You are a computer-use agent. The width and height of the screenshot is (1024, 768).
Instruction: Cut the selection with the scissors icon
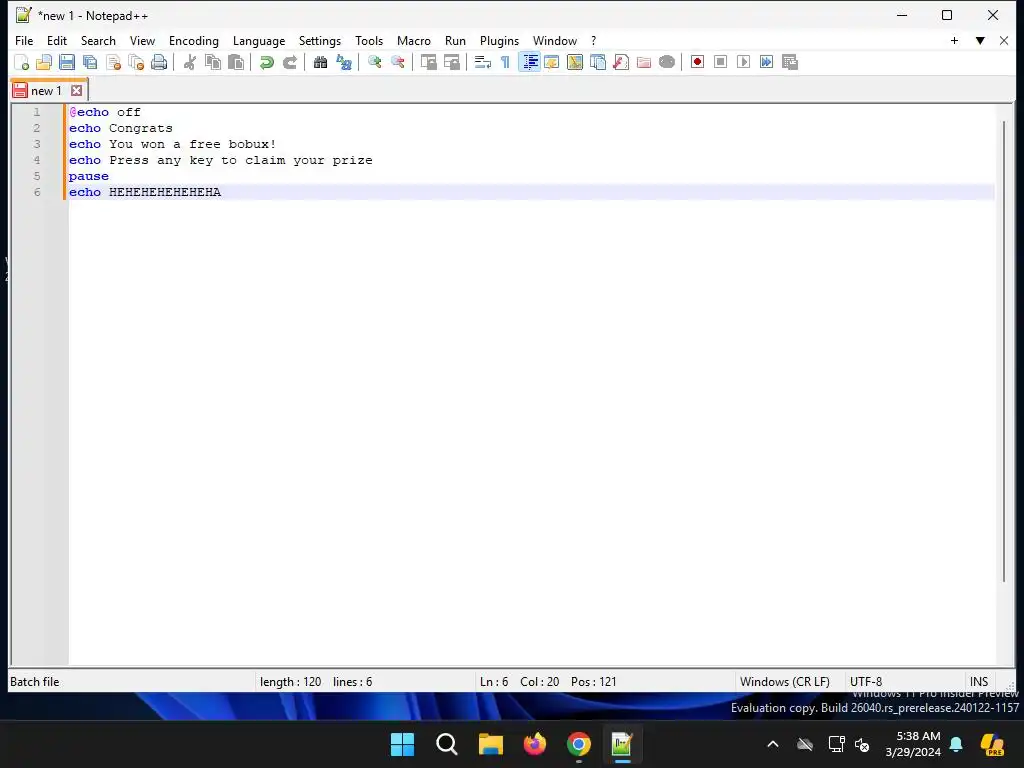(x=190, y=63)
